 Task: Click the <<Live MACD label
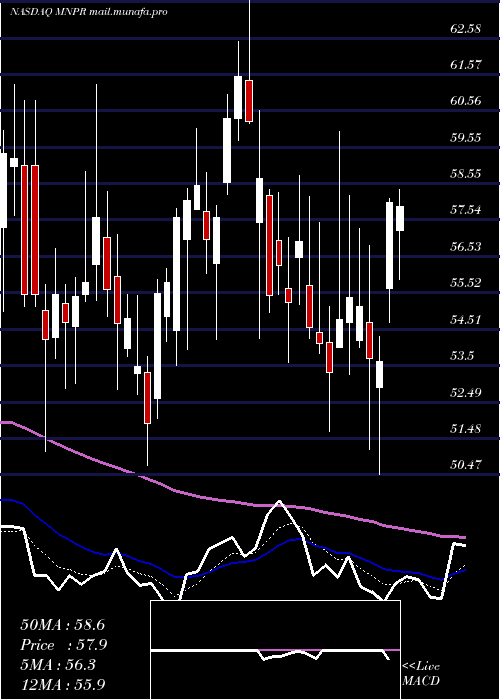tap(421, 673)
